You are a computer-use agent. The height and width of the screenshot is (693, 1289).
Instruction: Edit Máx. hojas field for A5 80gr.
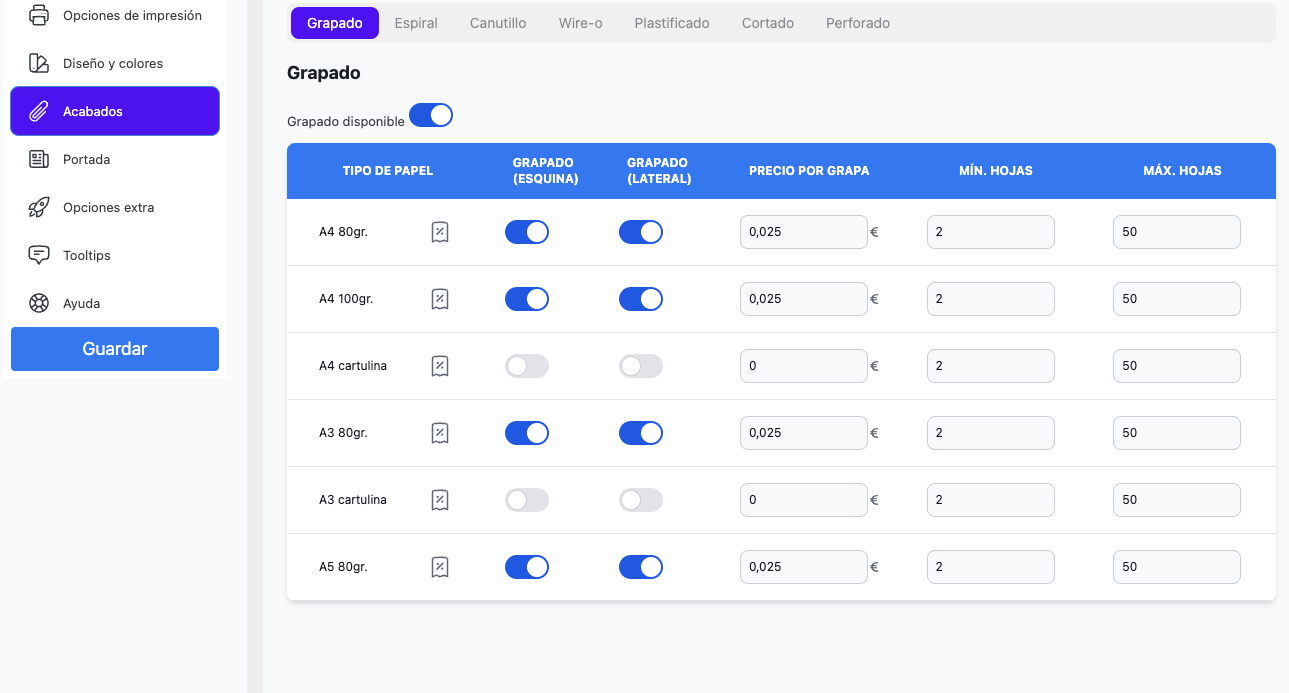[1177, 567]
